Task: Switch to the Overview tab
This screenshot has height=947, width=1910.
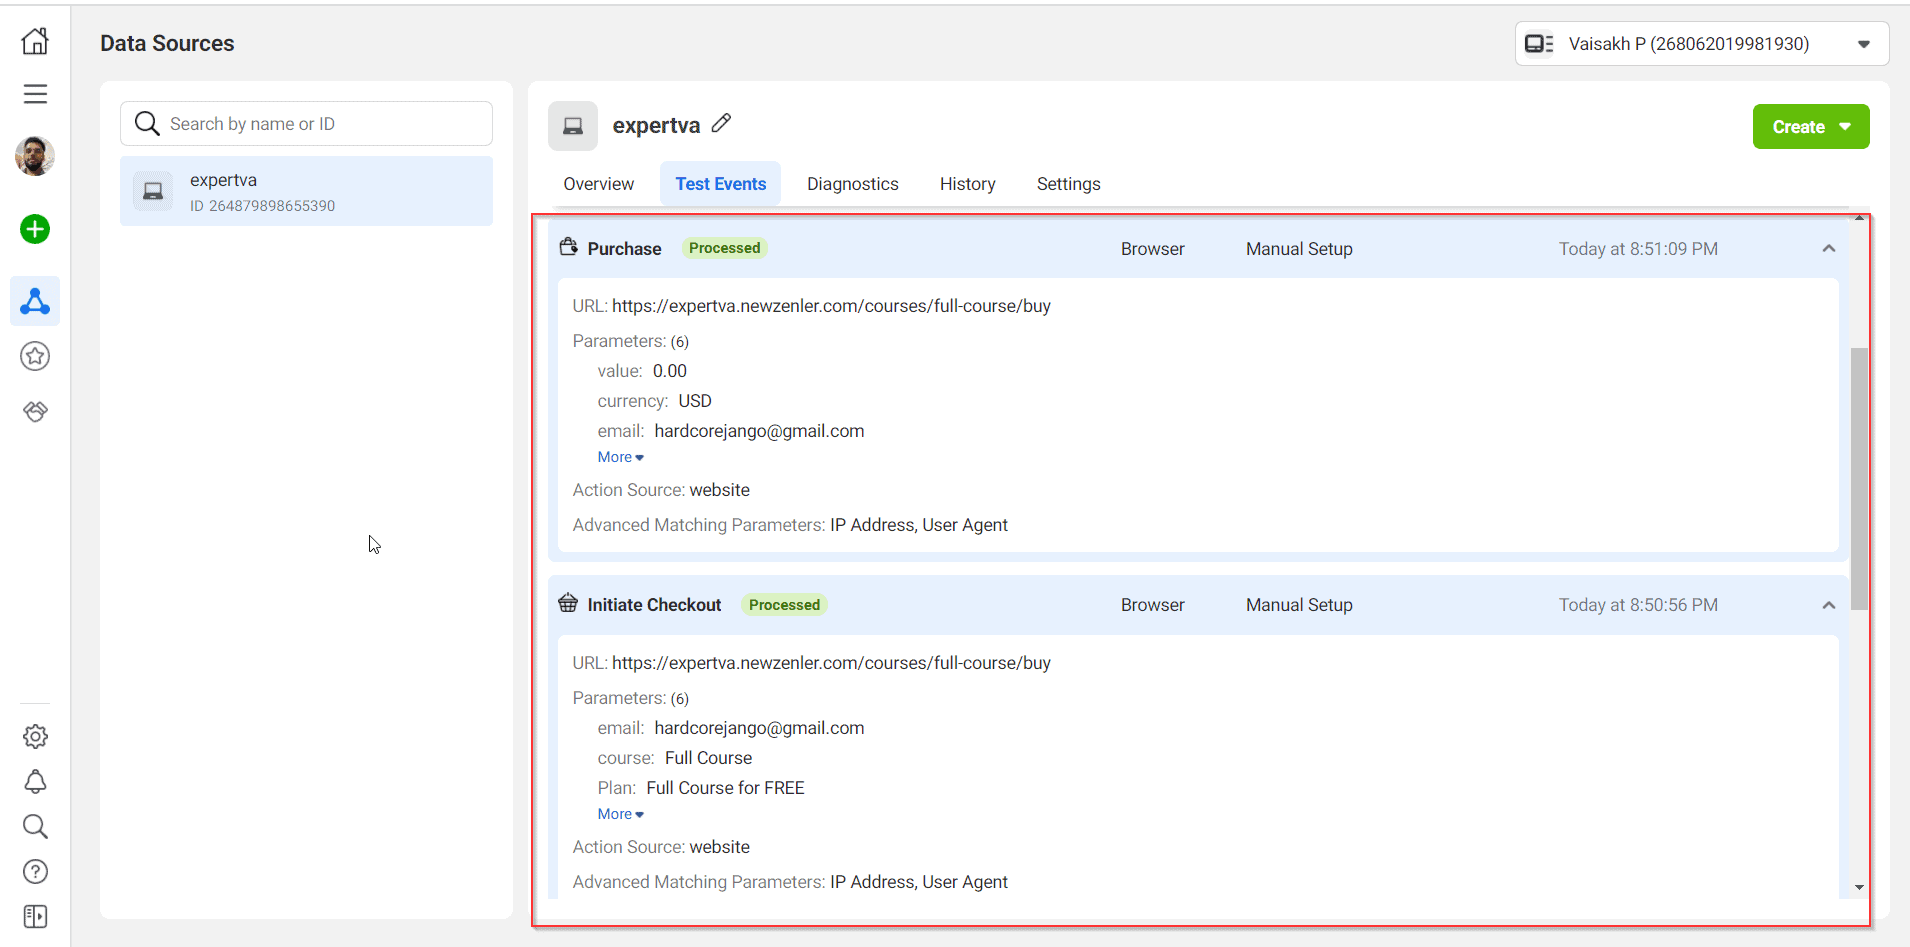Action: tap(598, 184)
